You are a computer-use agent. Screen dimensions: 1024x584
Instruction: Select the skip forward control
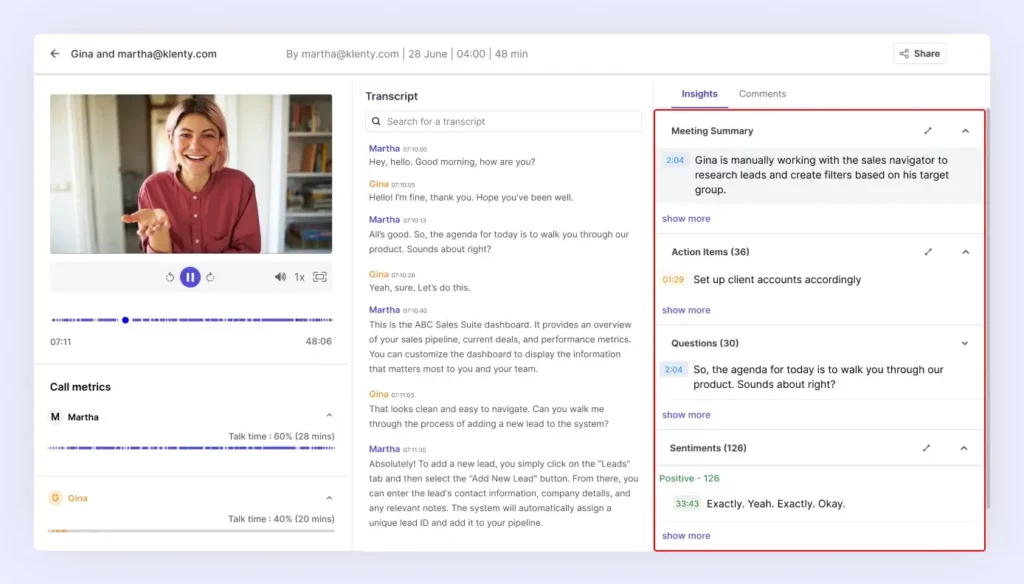click(212, 277)
